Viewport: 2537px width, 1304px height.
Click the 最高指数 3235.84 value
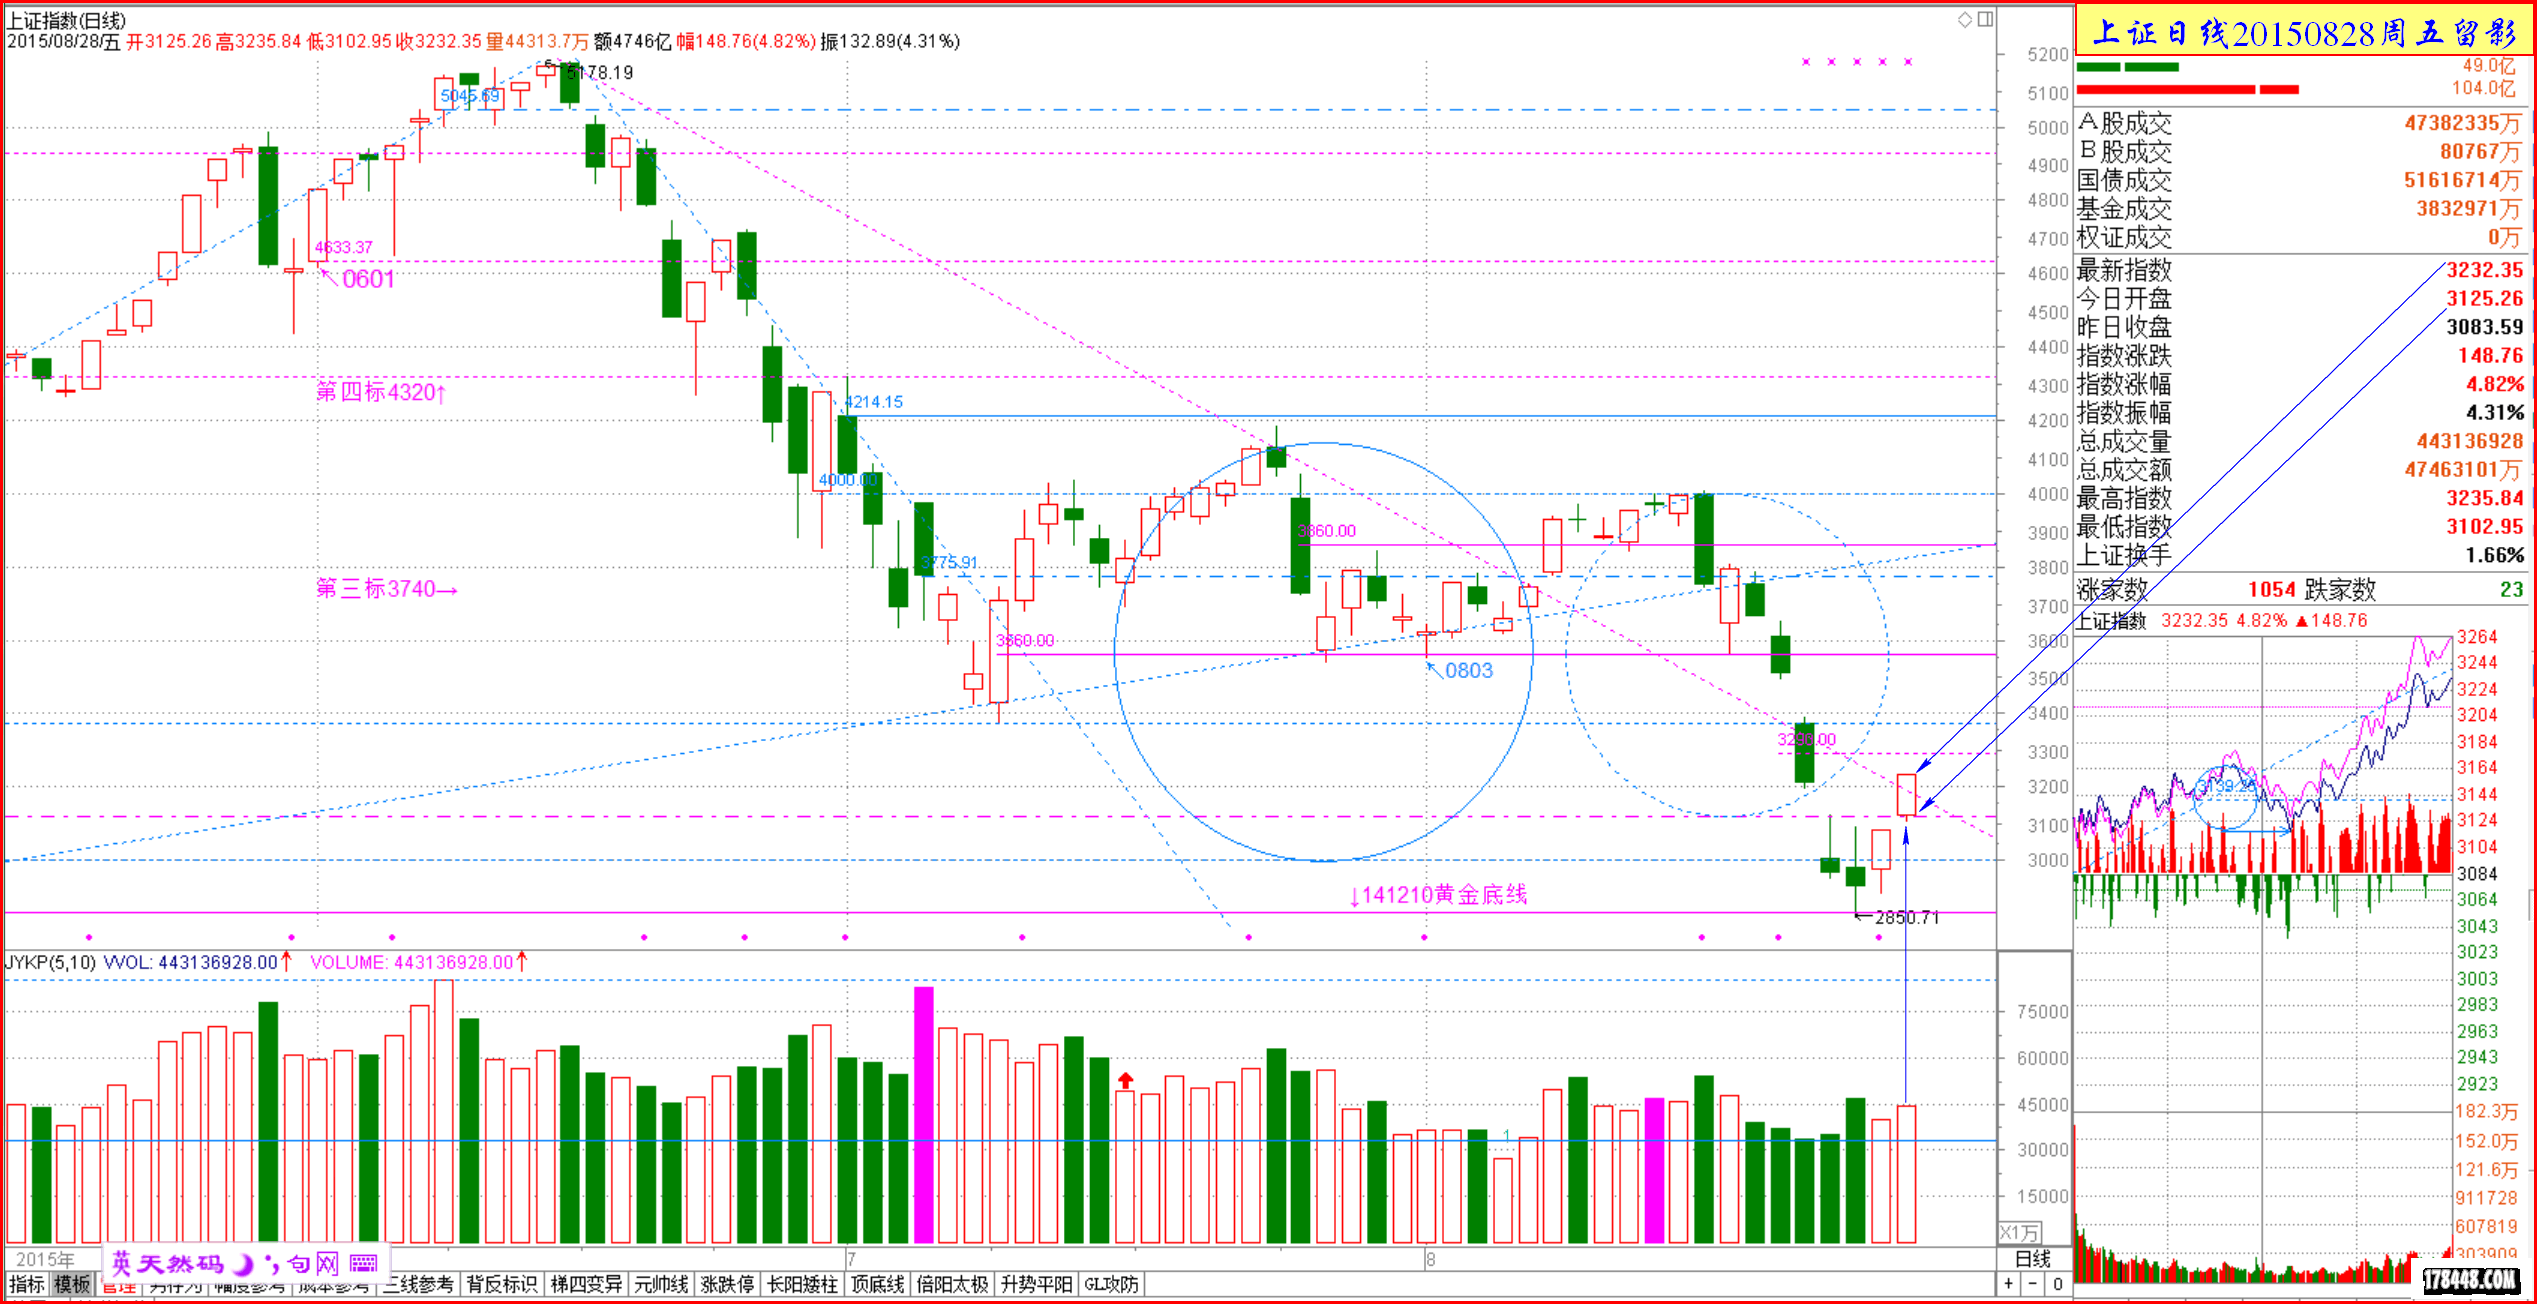2484,498
